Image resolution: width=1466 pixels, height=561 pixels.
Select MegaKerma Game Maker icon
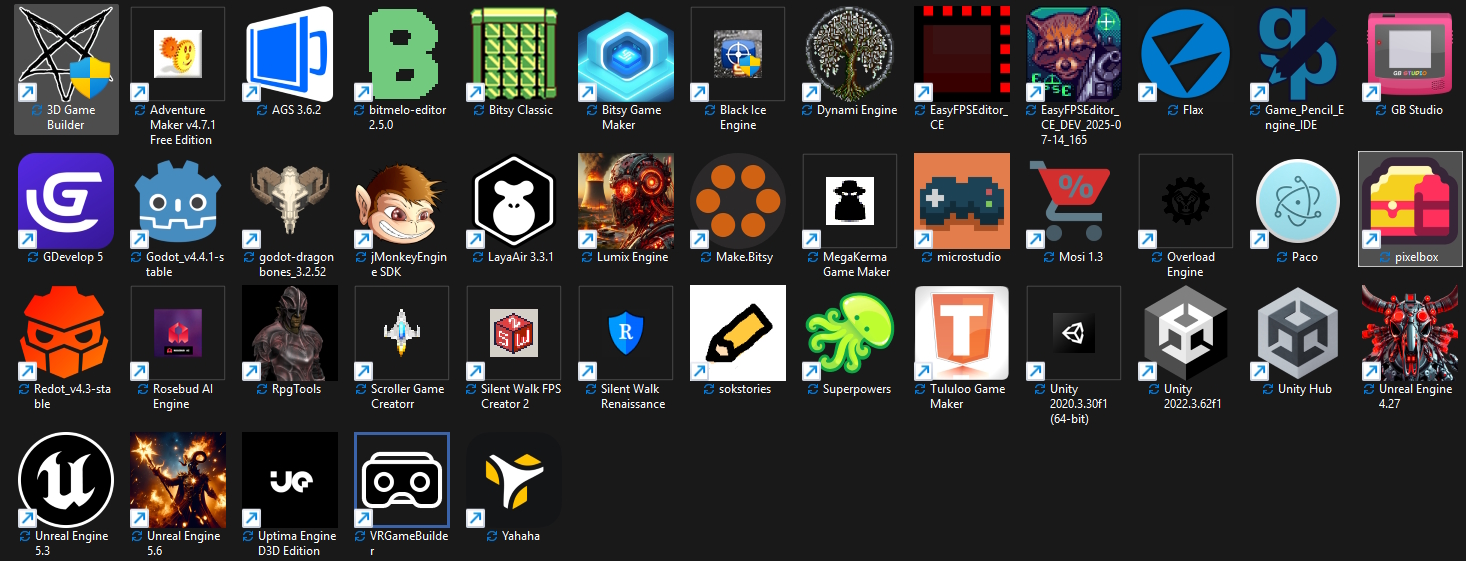(850, 201)
